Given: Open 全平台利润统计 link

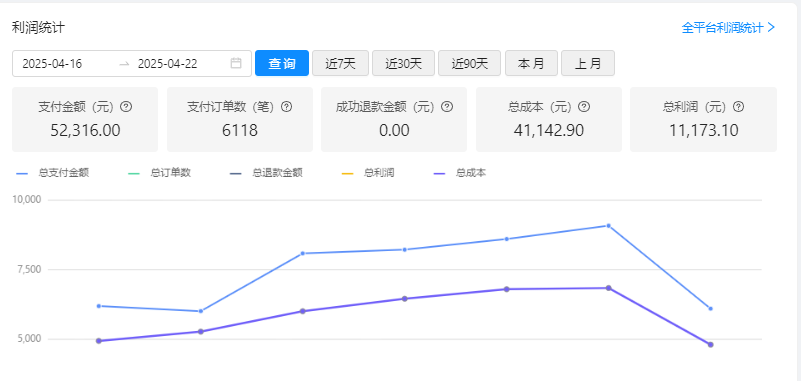Looking at the screenshot, I should click(728, 28).
